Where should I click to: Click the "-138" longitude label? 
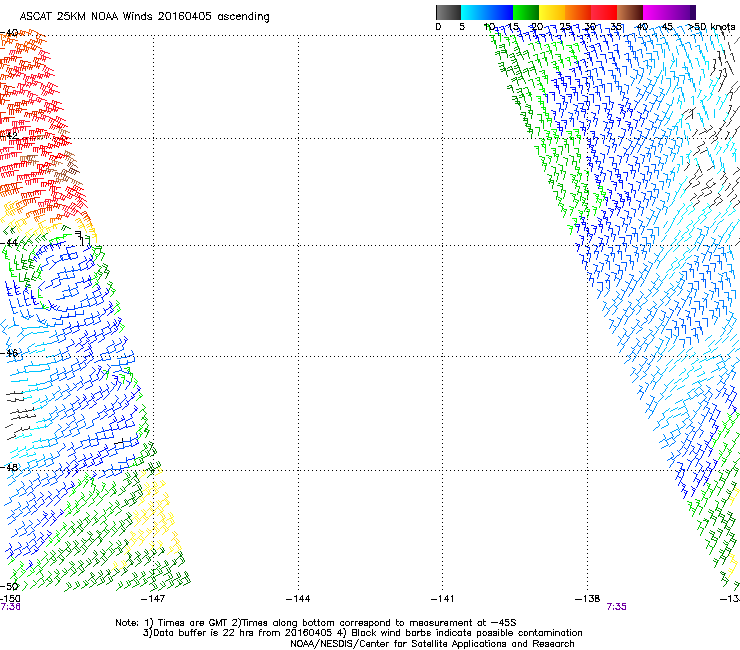(588, 599)
